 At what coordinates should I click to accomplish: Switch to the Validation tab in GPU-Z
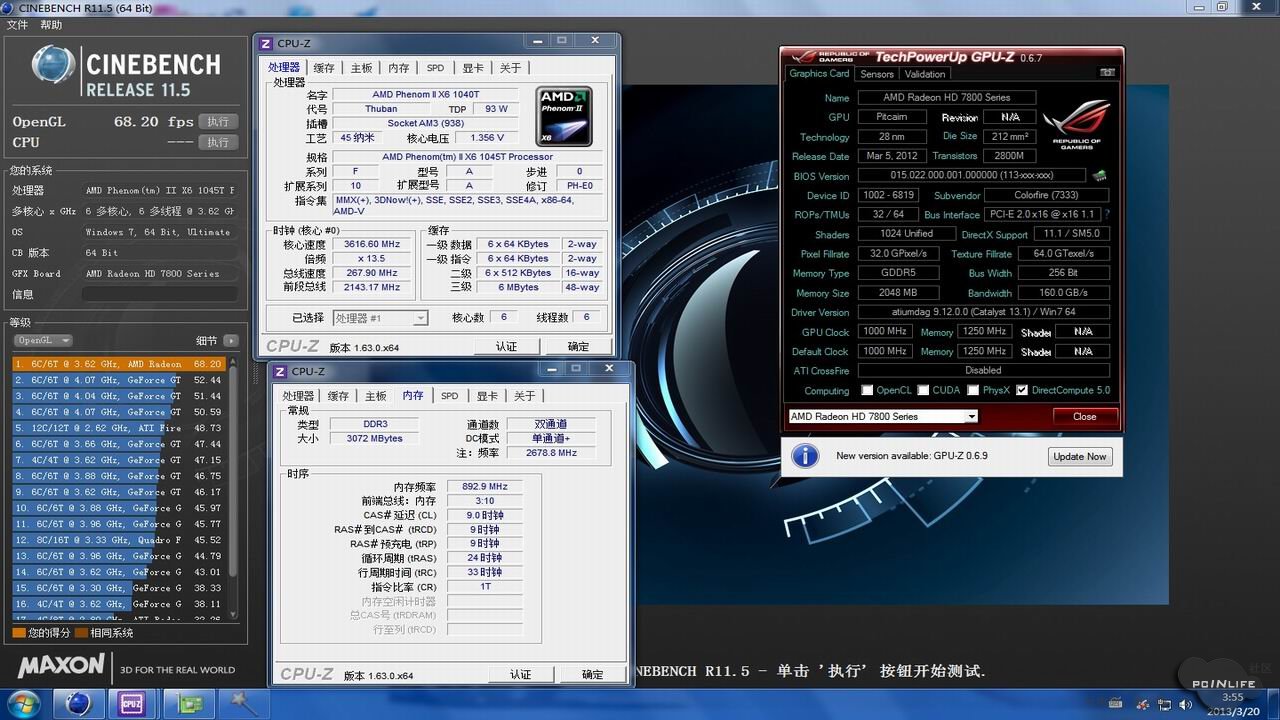[x=924, y=74]
